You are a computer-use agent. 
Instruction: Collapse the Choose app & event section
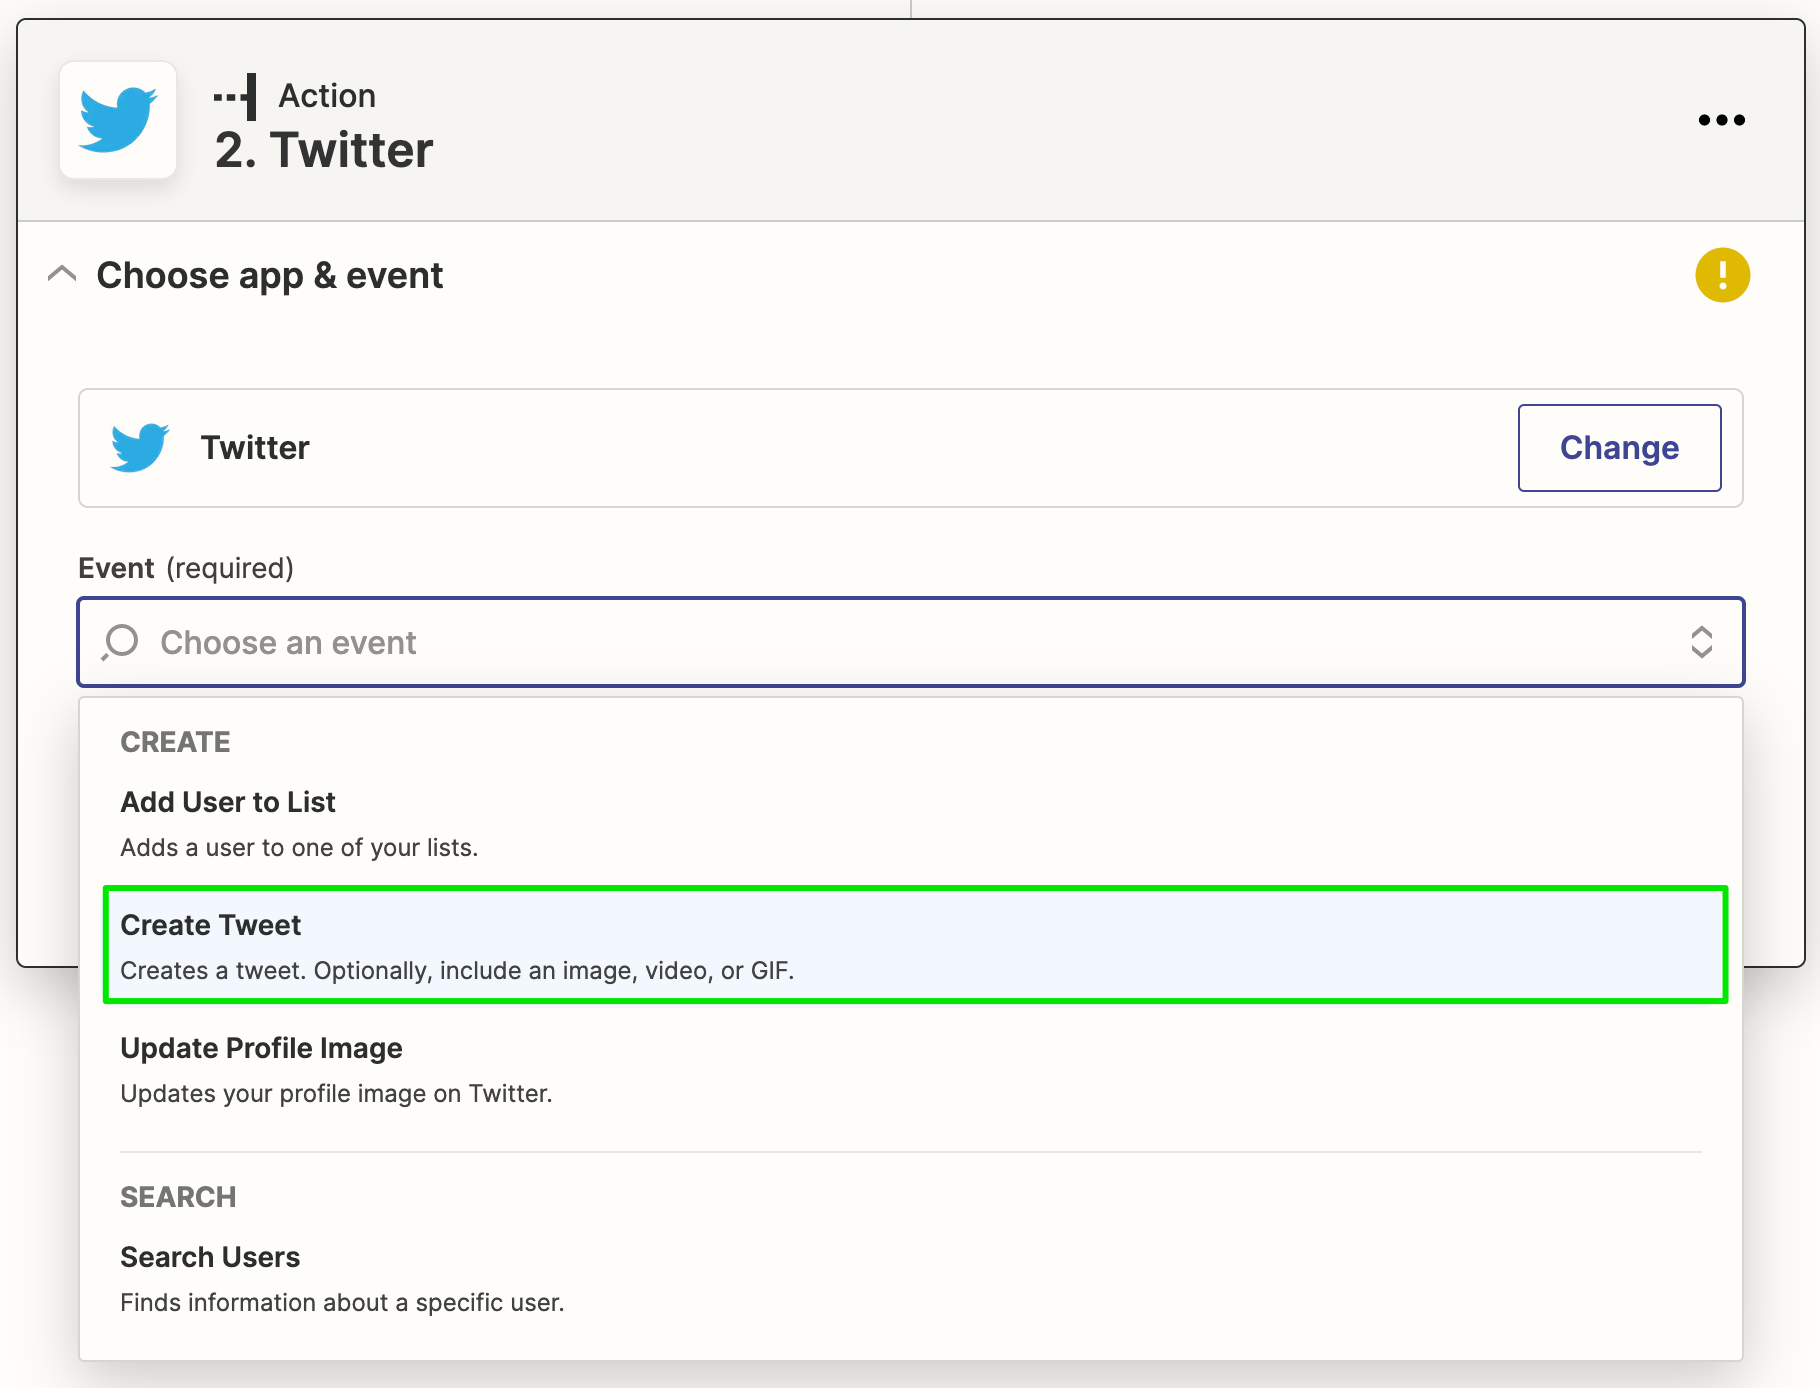(x=62, y=274)
